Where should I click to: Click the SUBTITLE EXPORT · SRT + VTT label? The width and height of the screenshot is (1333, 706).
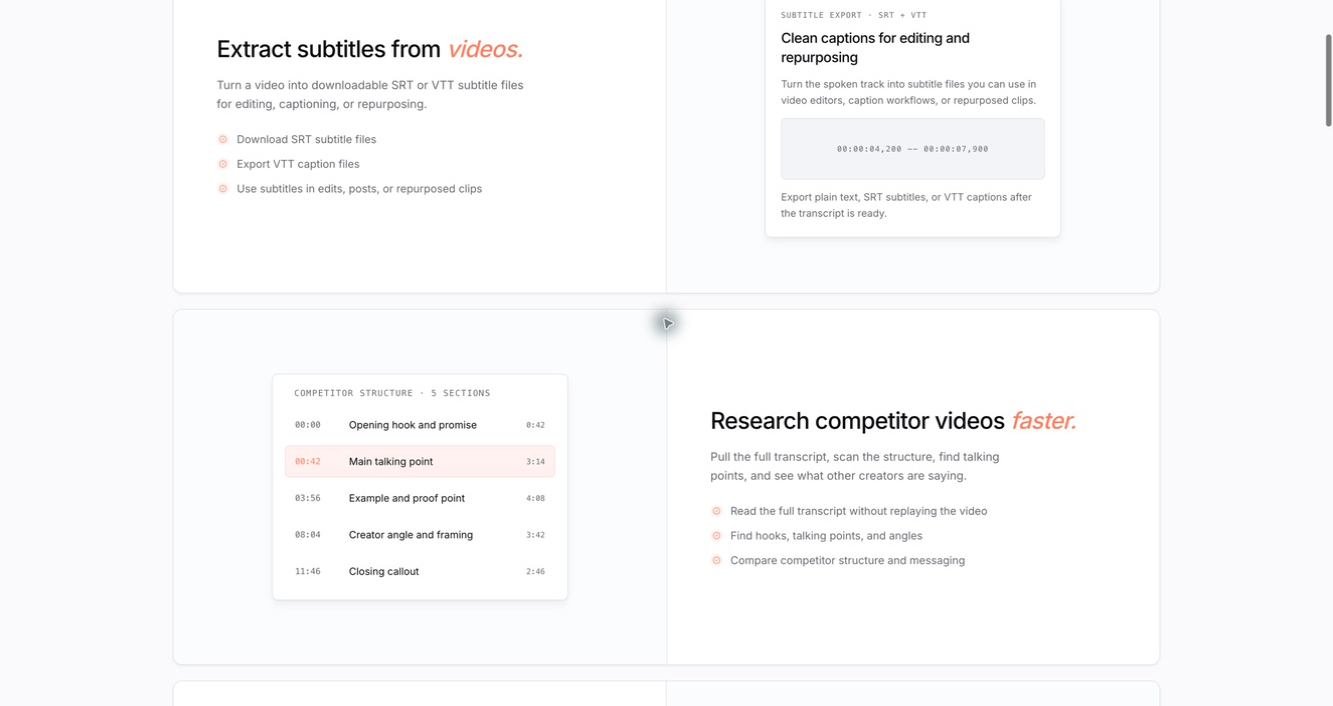(854, 15)
